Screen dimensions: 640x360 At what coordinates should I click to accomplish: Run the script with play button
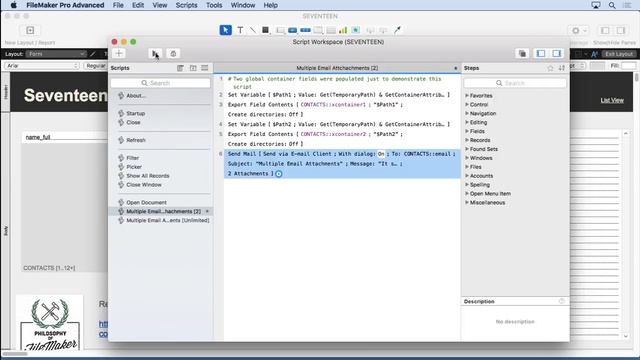point(155,53)
